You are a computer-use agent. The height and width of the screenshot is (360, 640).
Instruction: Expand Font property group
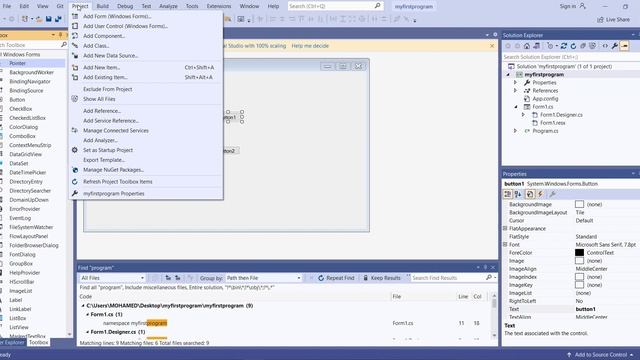[x=505, y=244]
